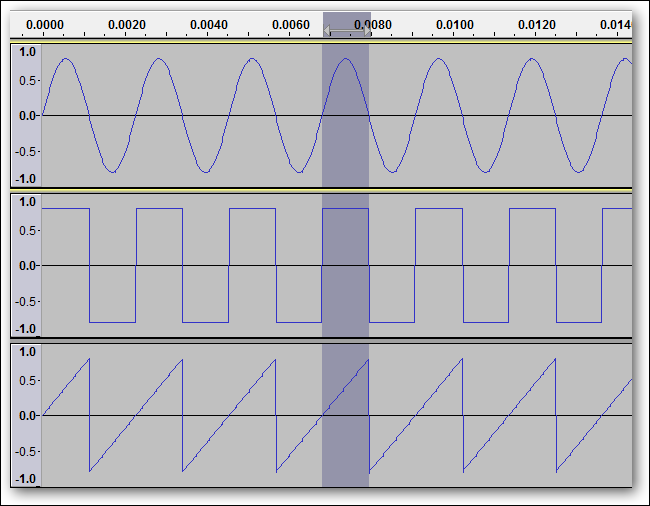
Task: Click 0.0 on the sawtooth track's vertical scale
Action: pos(27,416)
